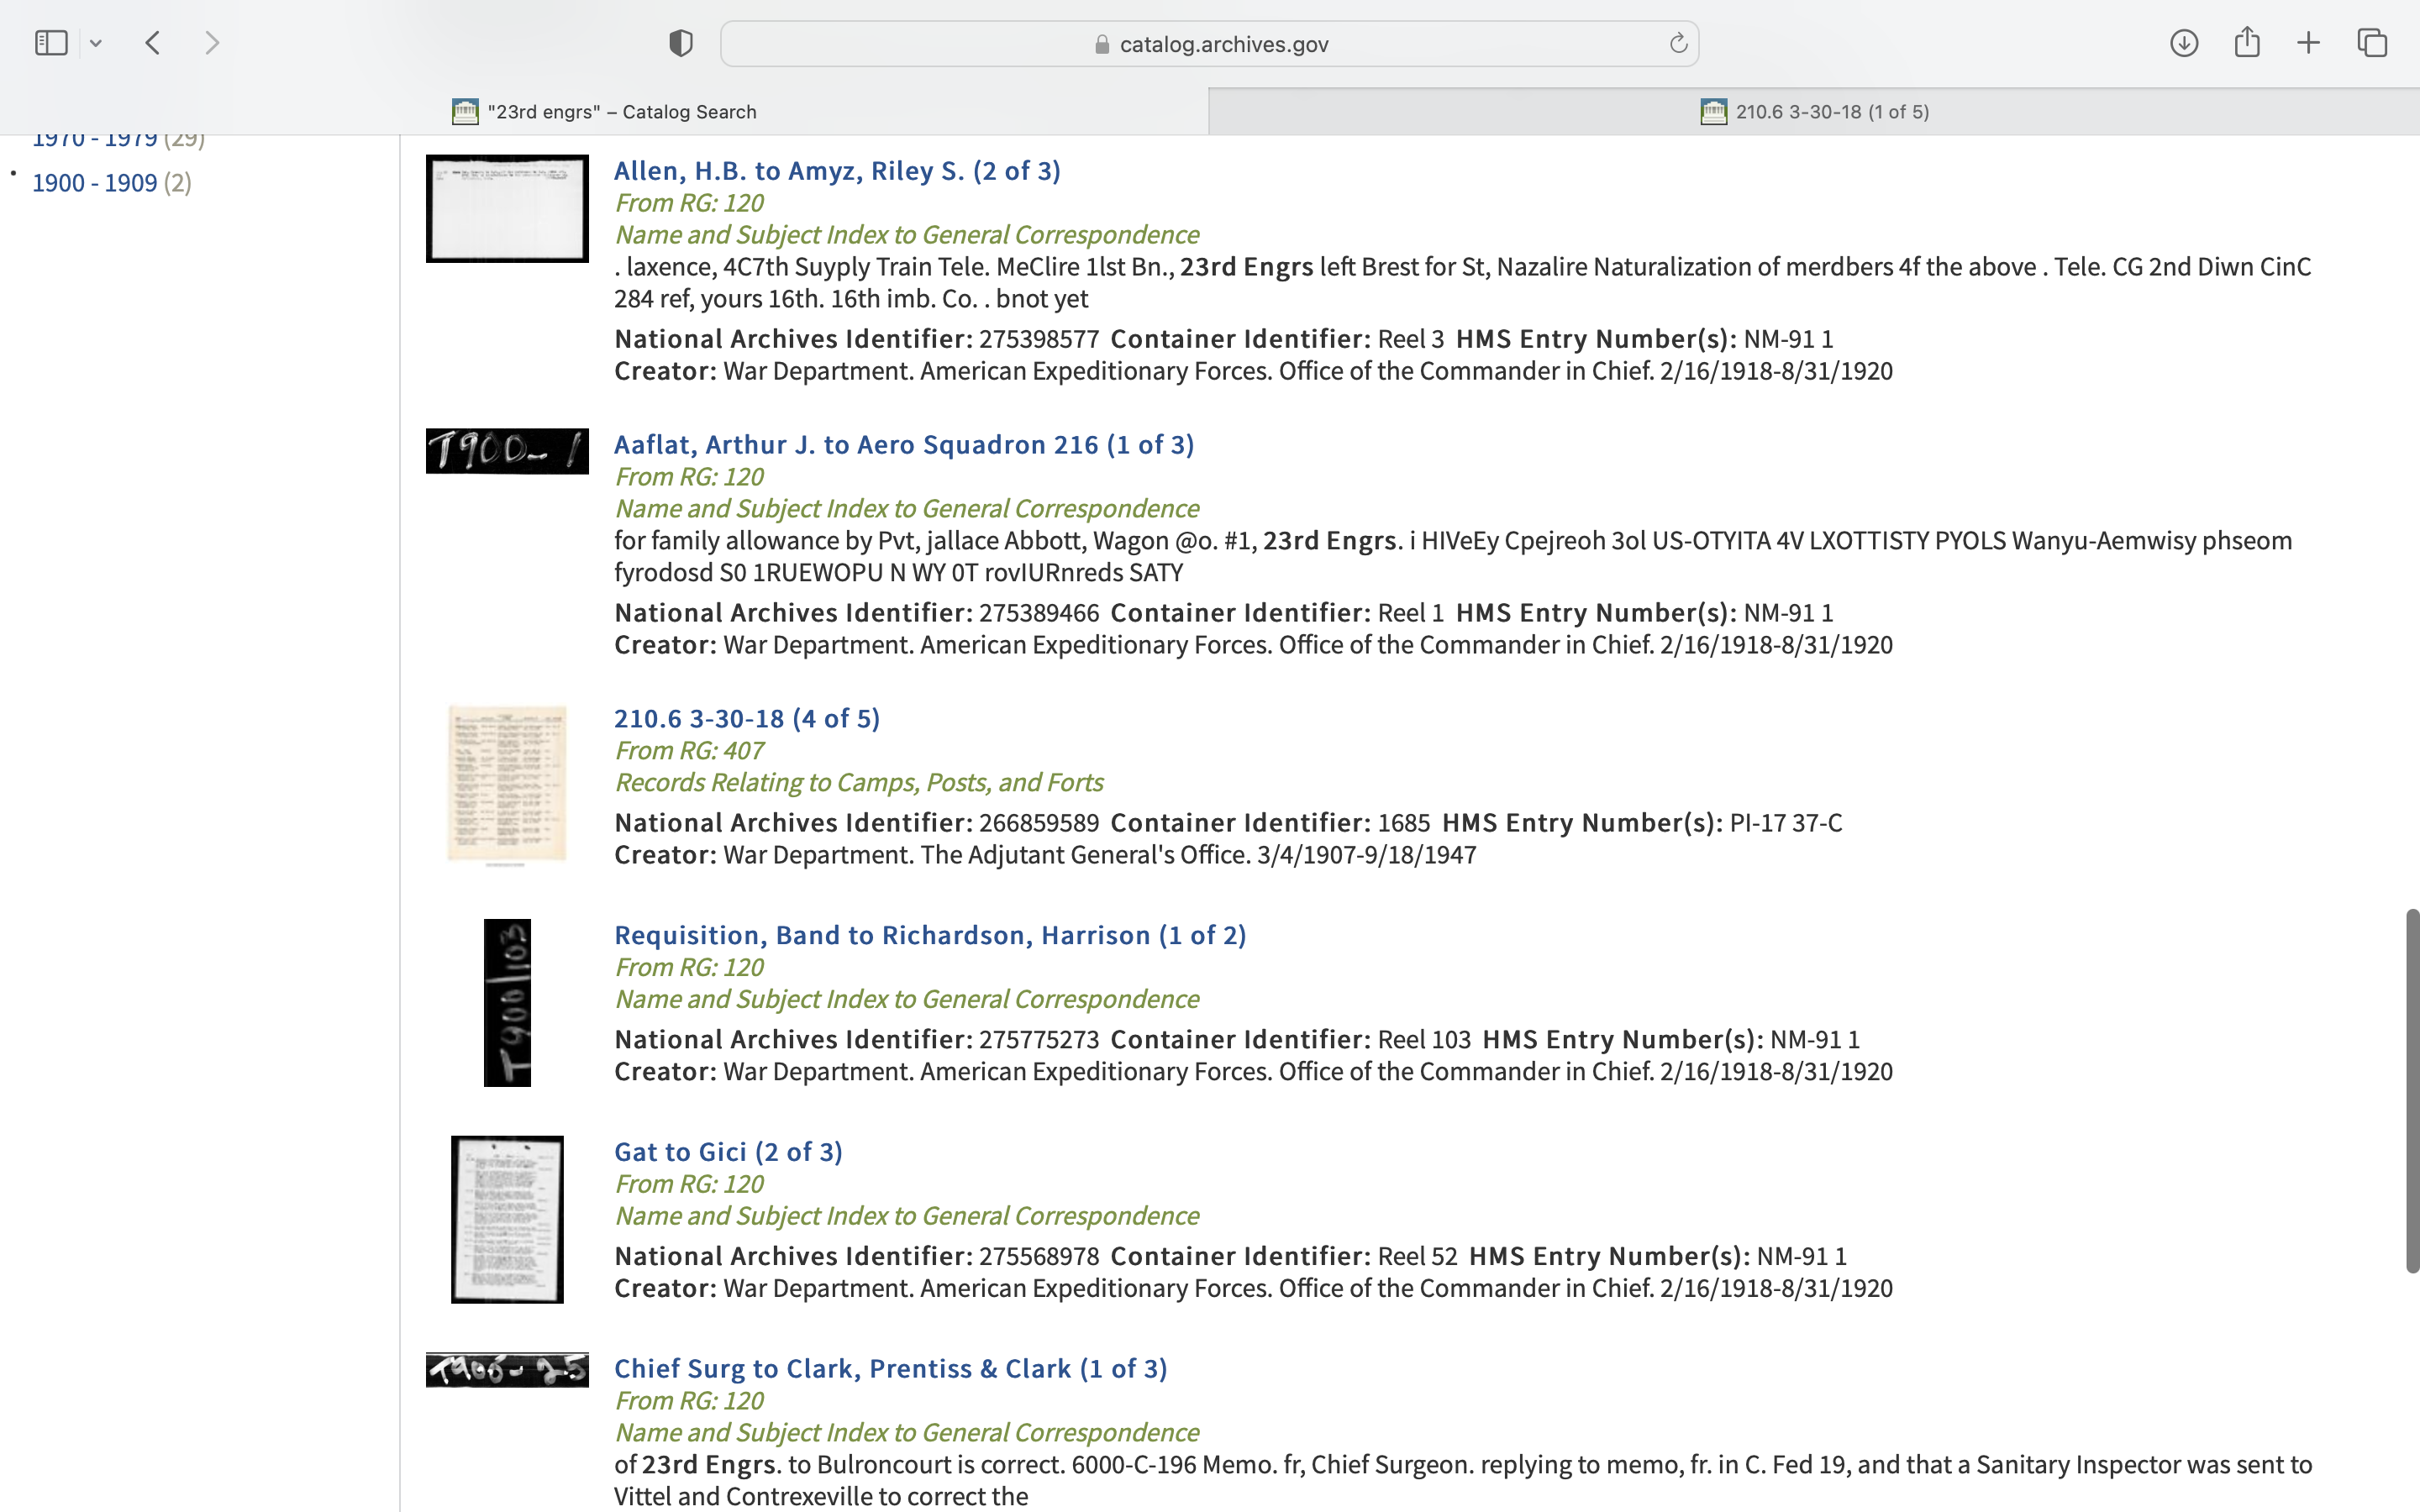Toggle the Safari sidebar icon
The width and height of the screenshot is (2420, 1512).
click(51, 43)
